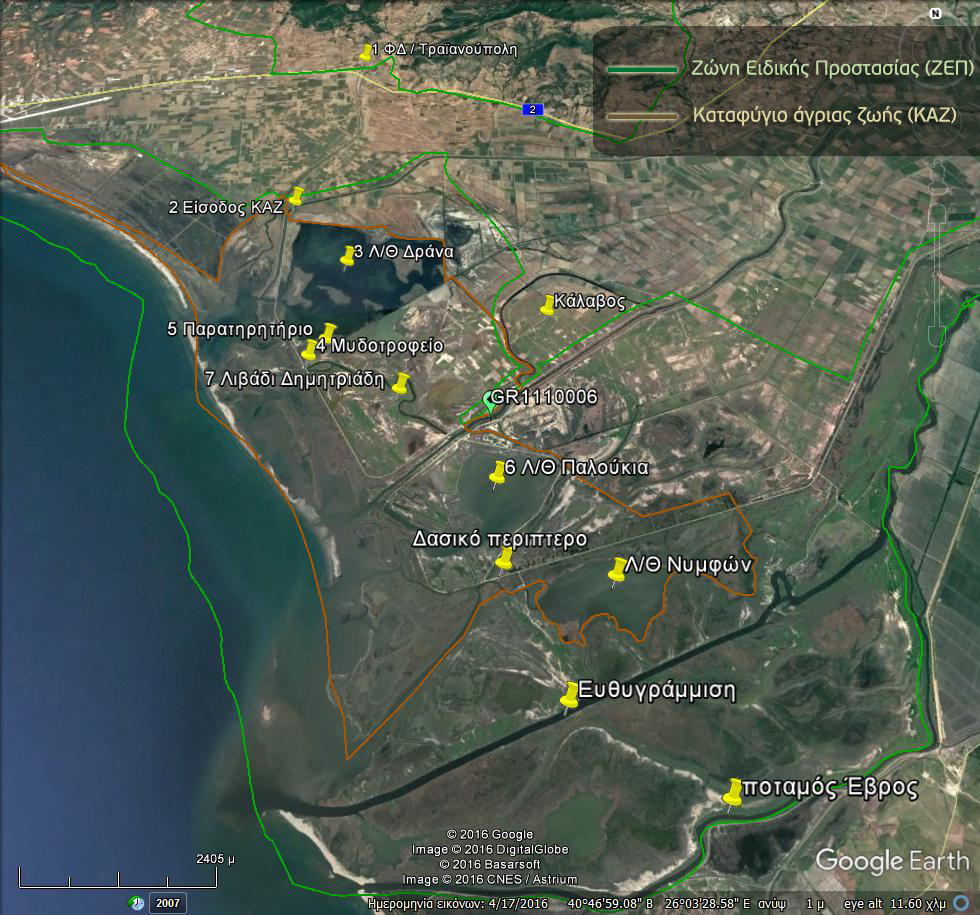Click the 3 Λ/Θ Δράνα placemark pin

coord(348,255)
